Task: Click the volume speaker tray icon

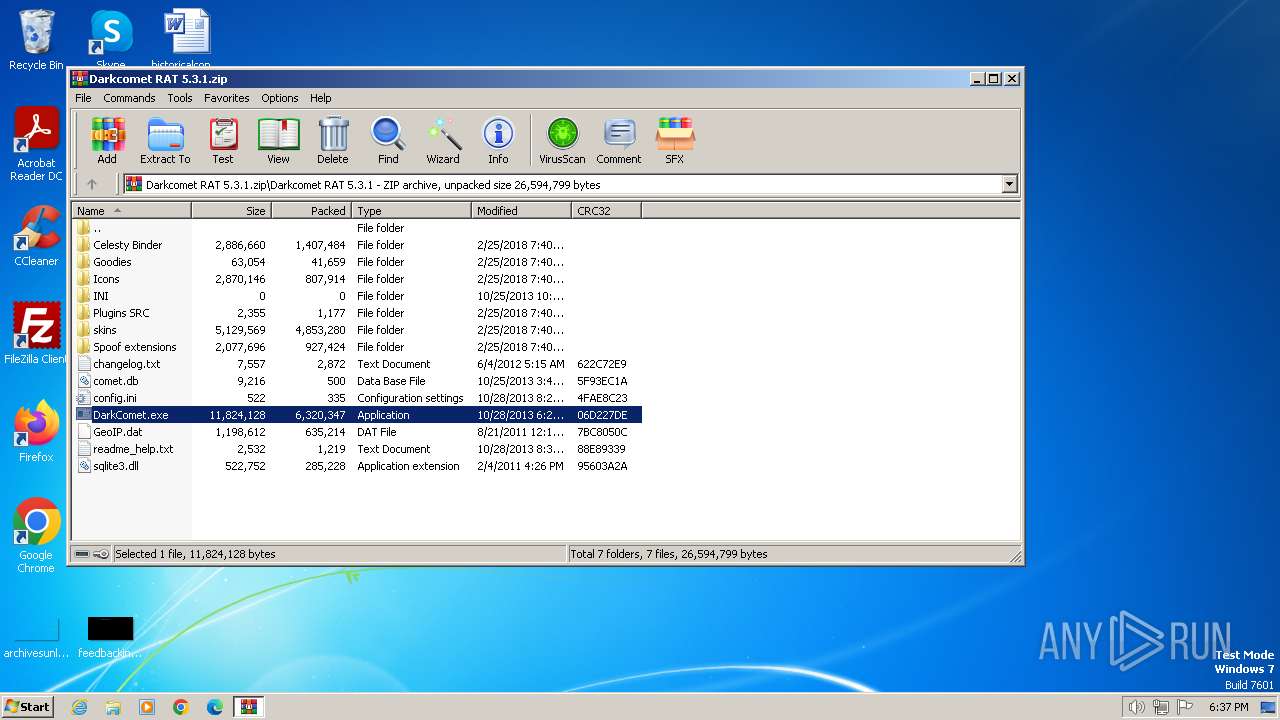Action: click(1136, 707)
